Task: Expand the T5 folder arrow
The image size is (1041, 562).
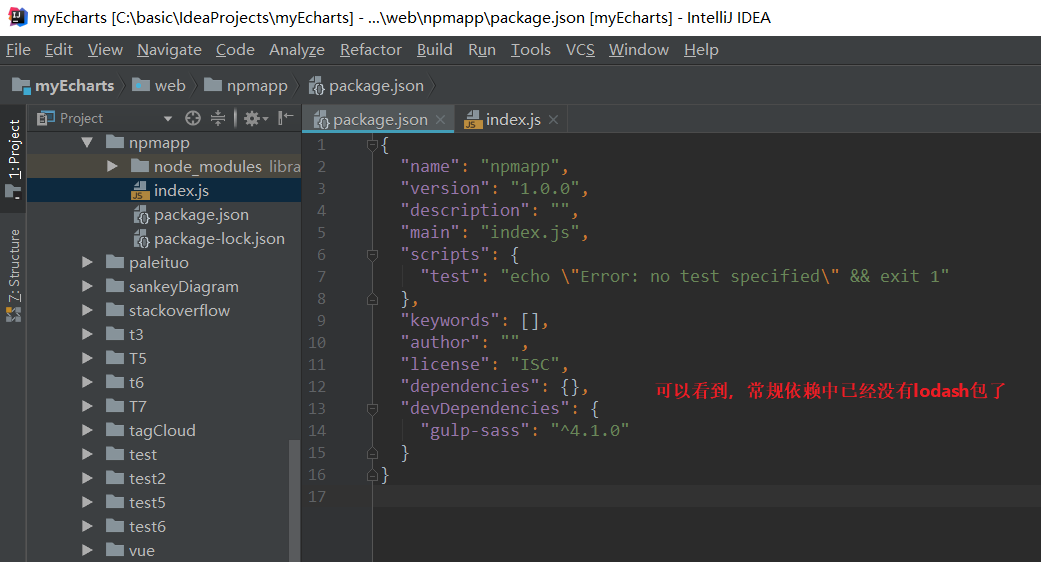Action: (x=87, y=358)
